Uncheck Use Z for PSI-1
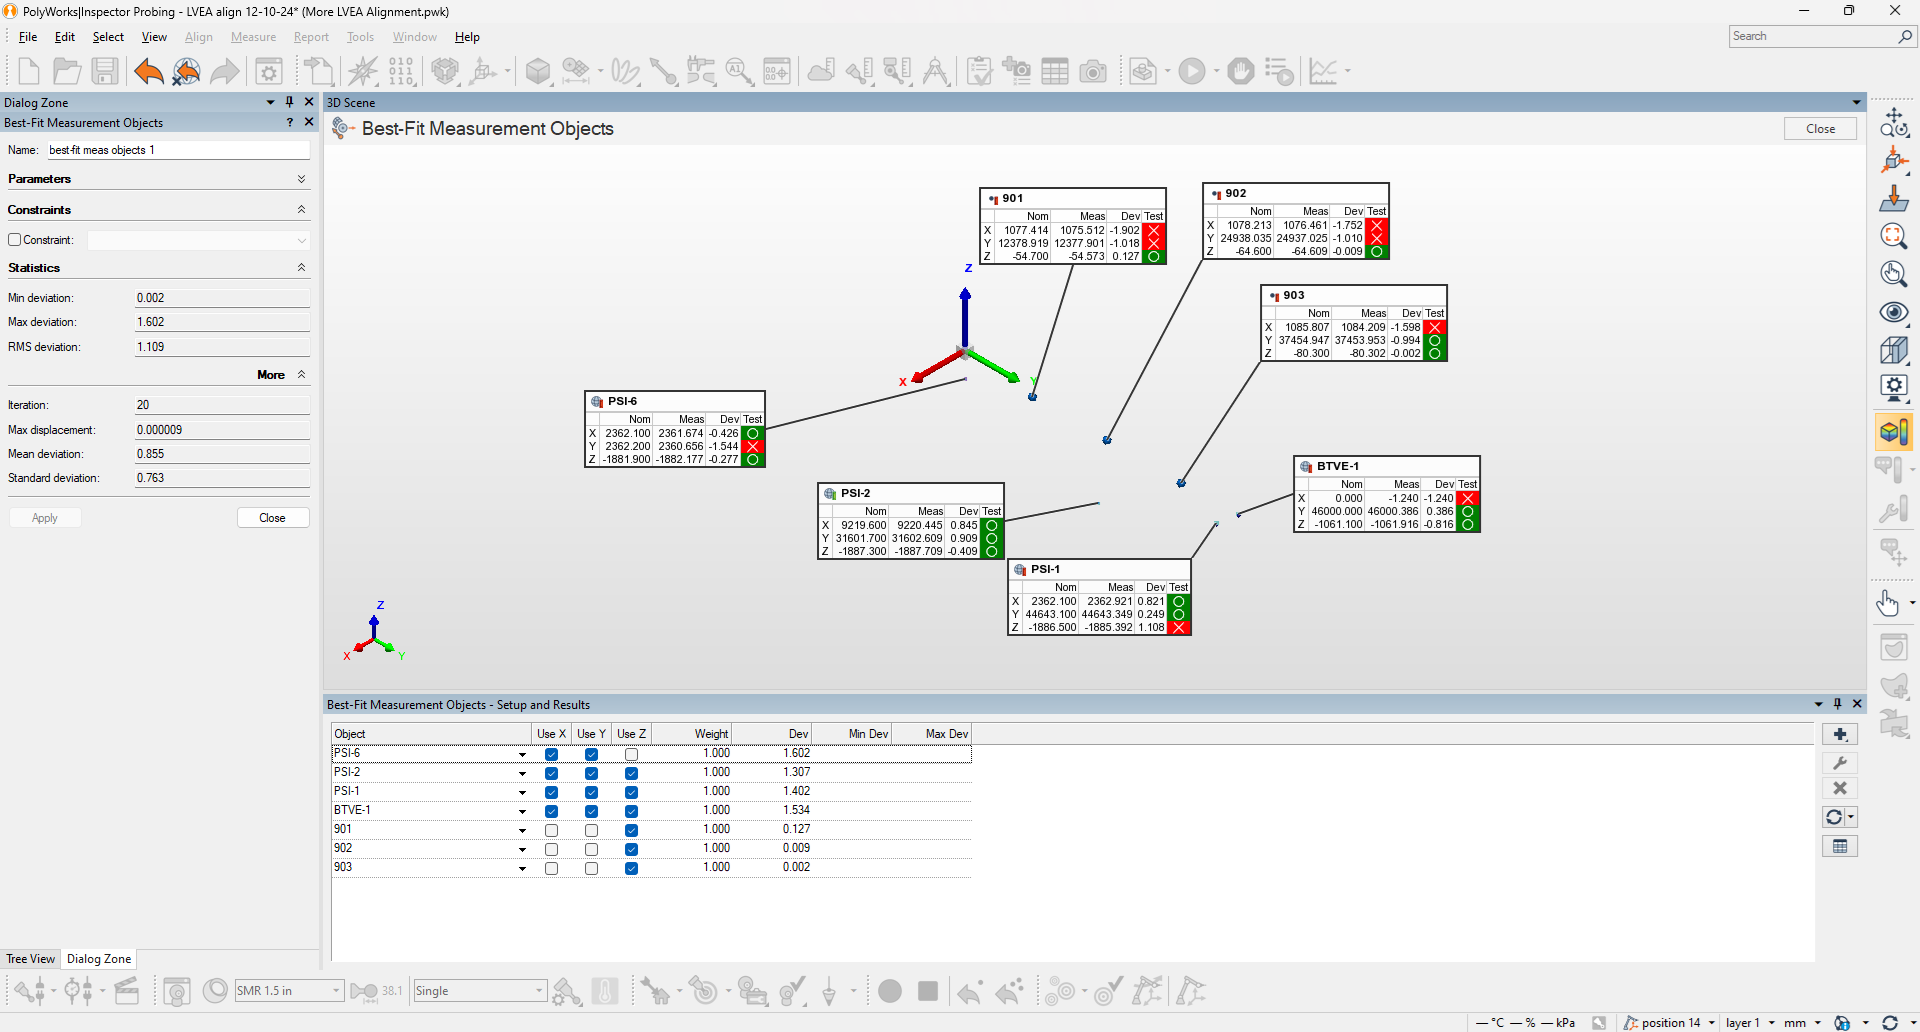The height and width of the screenshot is (1032, 1920). [631, 792]
